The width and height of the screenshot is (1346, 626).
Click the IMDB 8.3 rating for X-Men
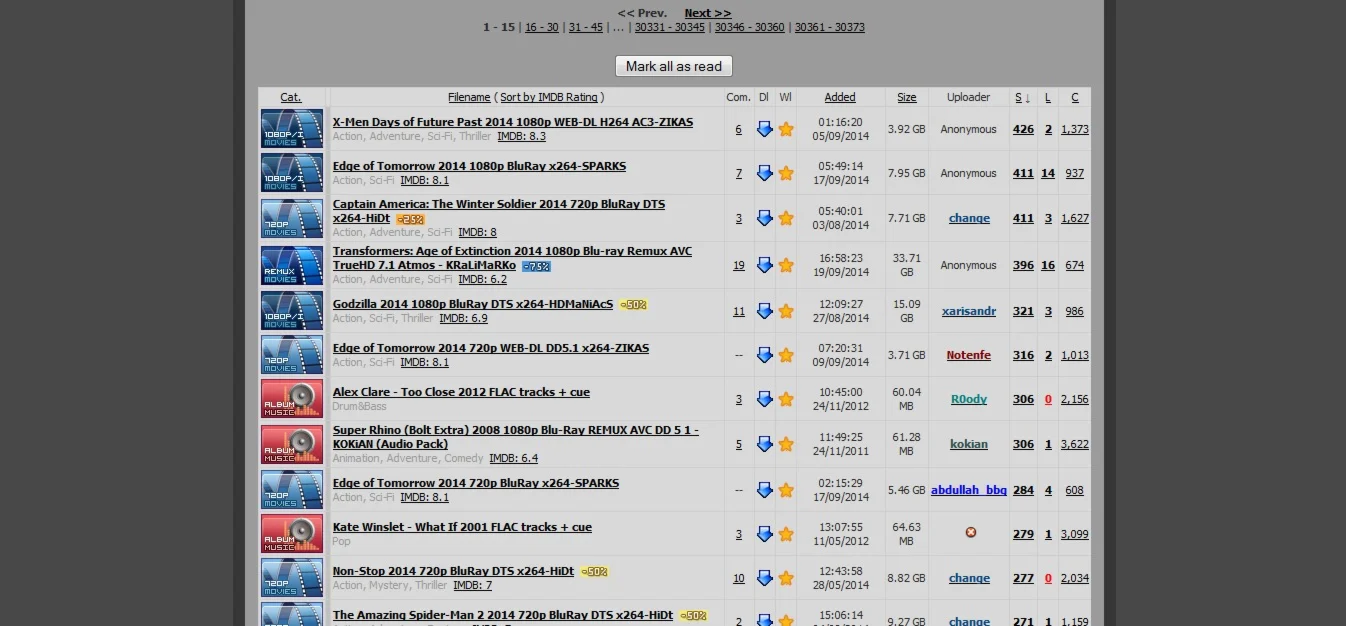(521, 136)
